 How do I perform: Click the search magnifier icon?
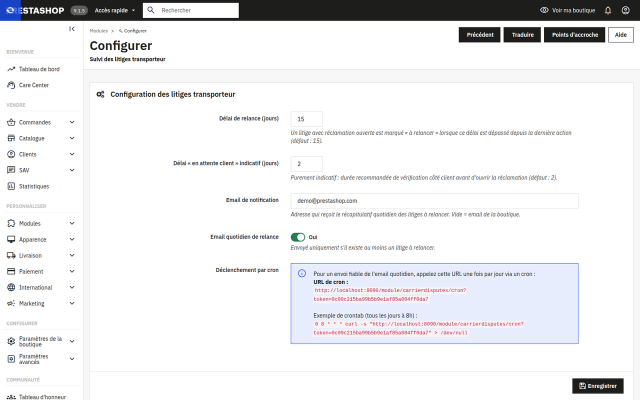point(151,10)
